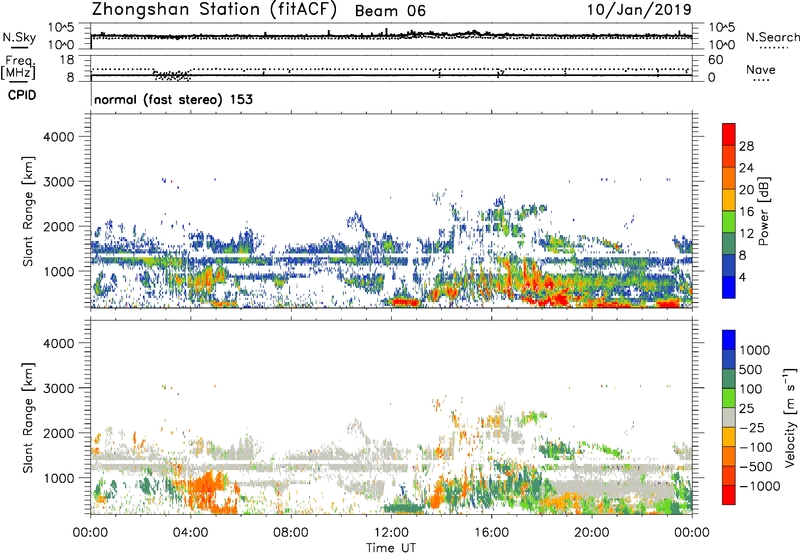The height and width of the screenshot is (554, 800).
Task: Click the '500' value on Velocity colorbar
Action: pyautogui.click(x=750, y=369)
